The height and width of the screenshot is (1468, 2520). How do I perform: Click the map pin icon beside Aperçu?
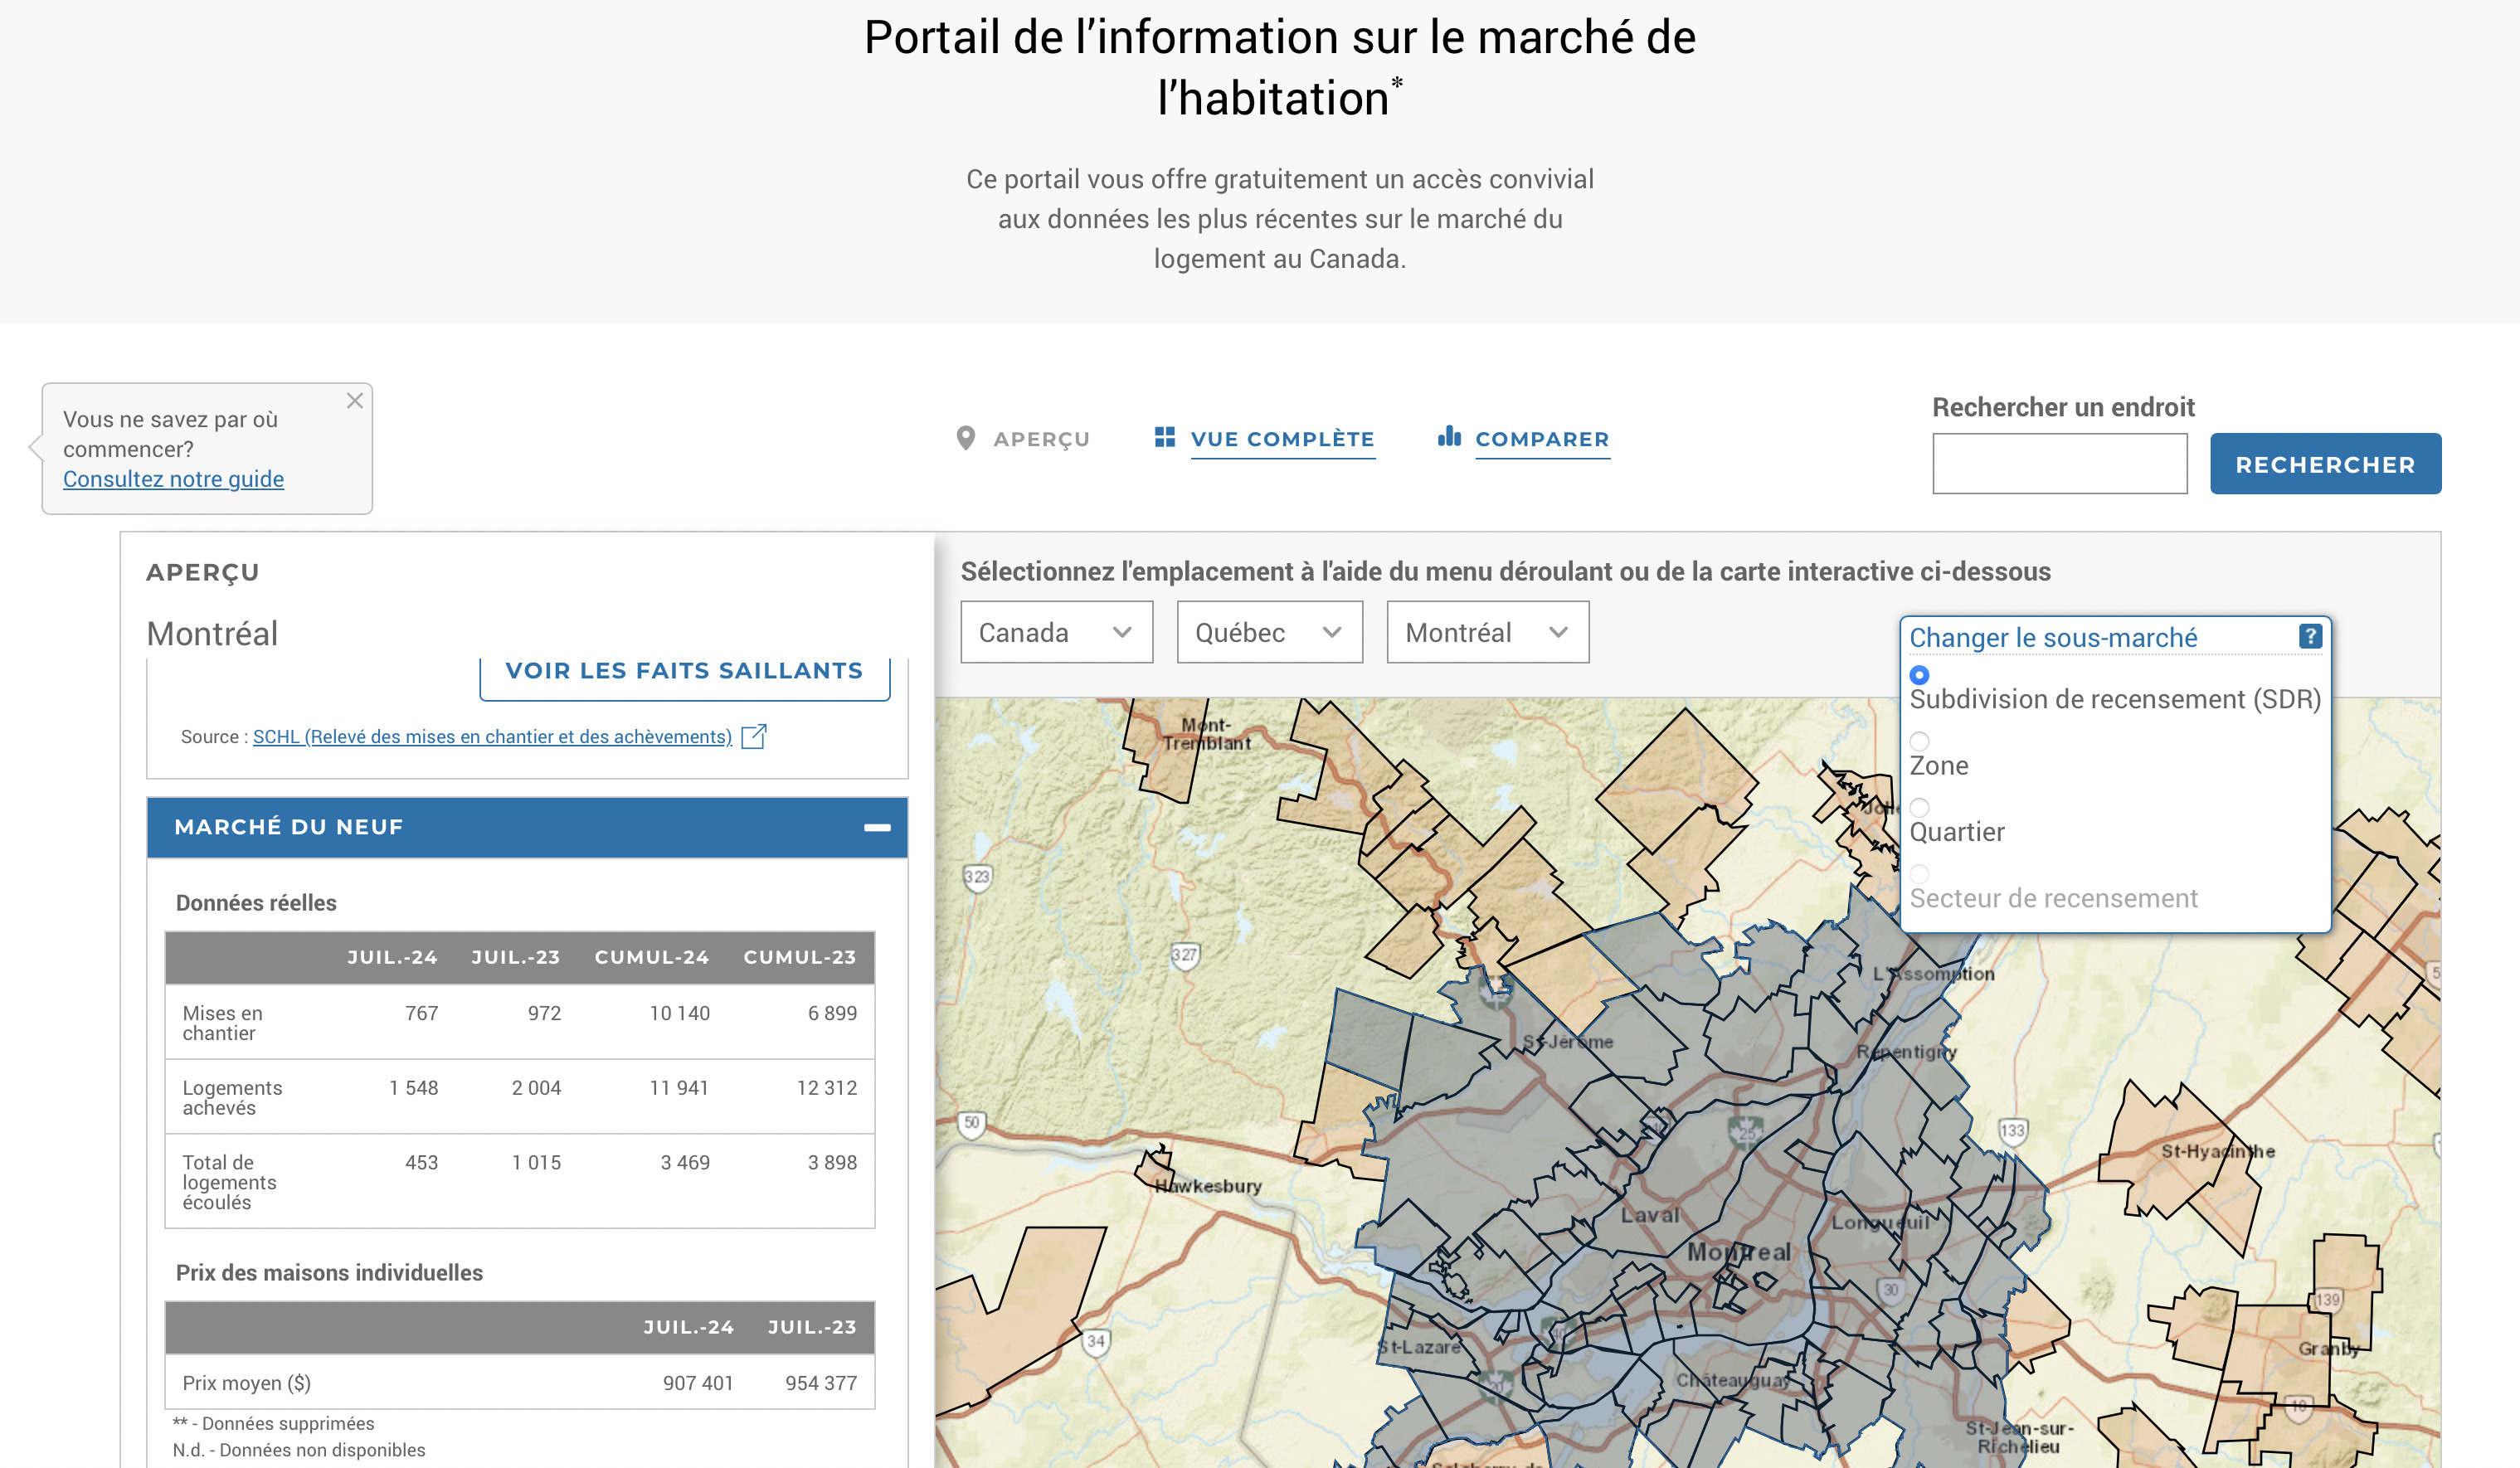[965, 438]
